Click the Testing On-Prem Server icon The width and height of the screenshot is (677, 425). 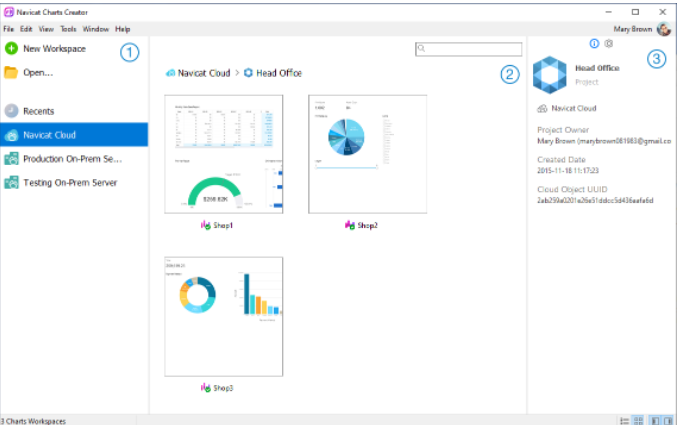pos(11,183)
